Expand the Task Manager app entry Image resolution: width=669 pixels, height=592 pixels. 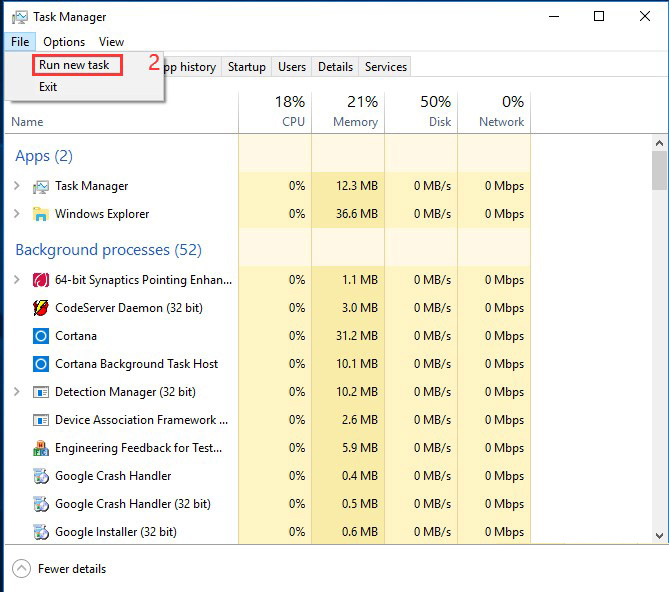pyautogui.click(x=17, y=186)
